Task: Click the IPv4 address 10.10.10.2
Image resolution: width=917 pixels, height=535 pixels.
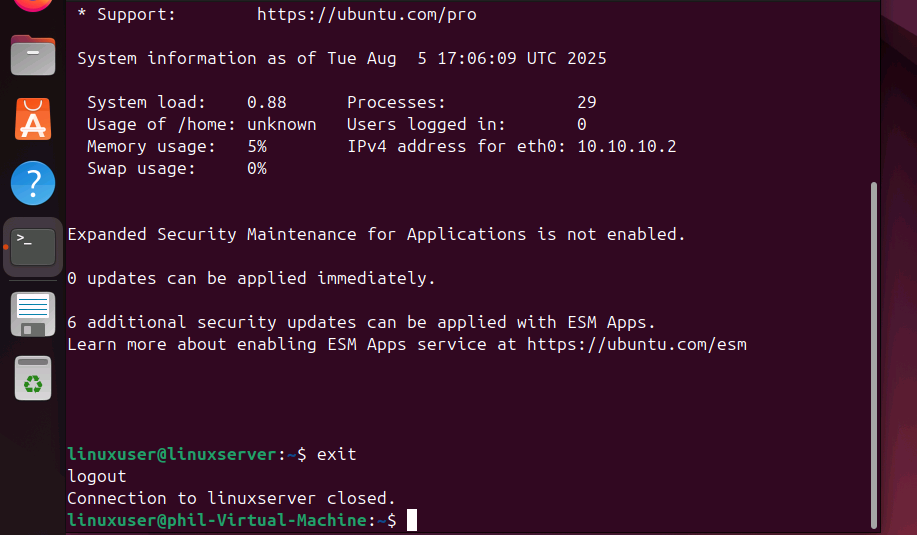Action: click(626, 146)
